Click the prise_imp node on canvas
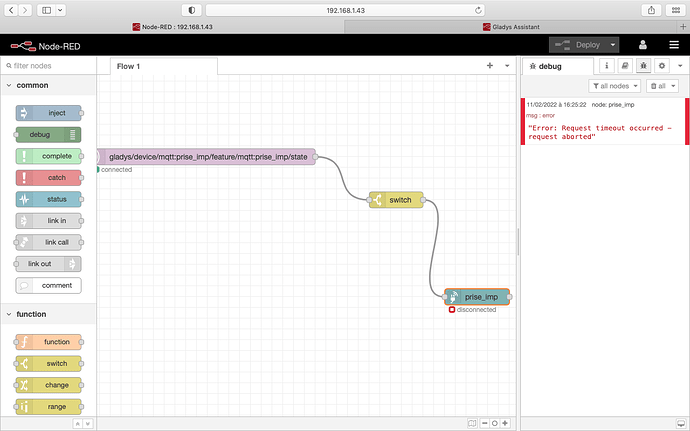Viewport: 690px width, 431px height. (x=477, y=297)
